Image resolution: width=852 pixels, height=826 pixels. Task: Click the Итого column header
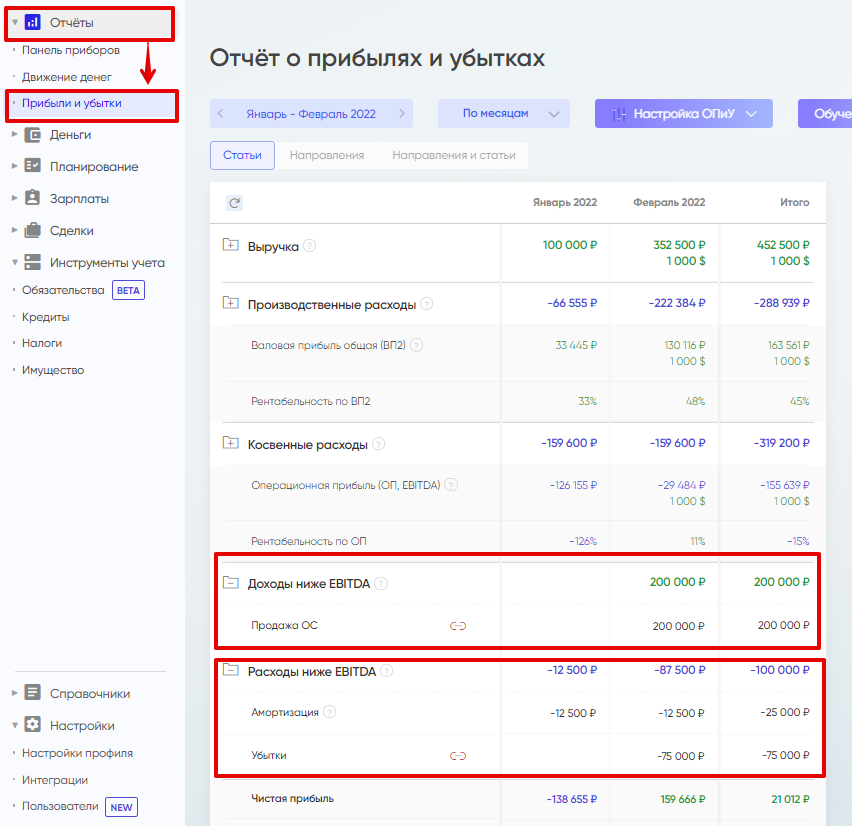tap(794, 202)
